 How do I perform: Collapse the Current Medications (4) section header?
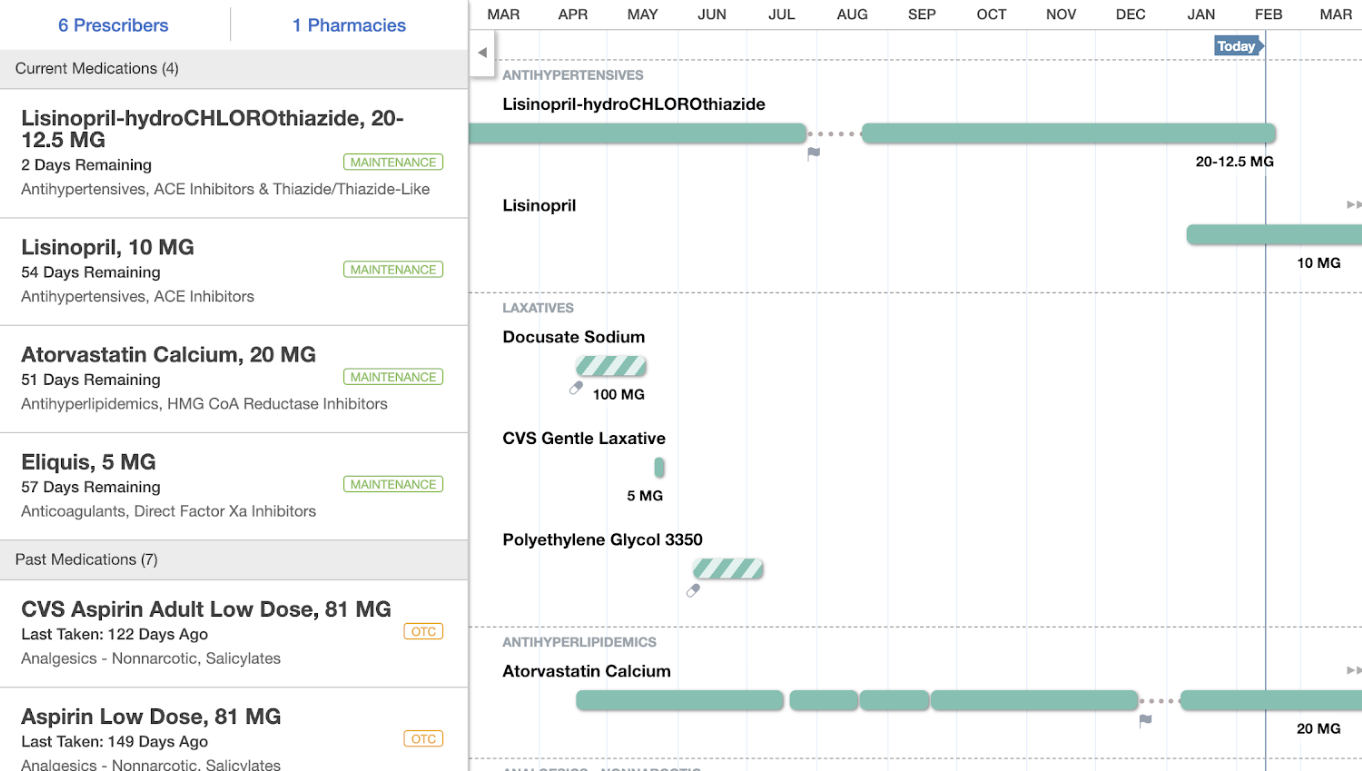(234, 69)
